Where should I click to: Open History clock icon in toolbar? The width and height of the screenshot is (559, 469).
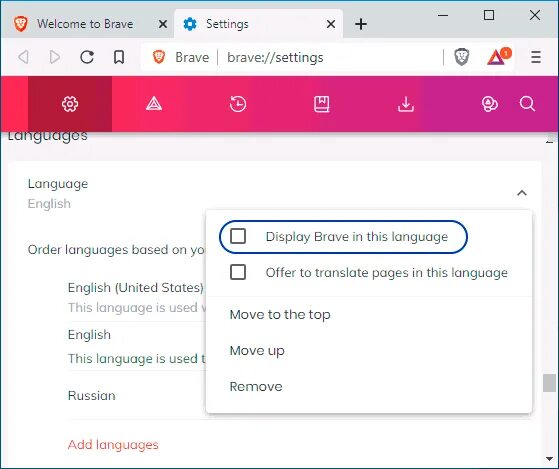coord(238,104)
